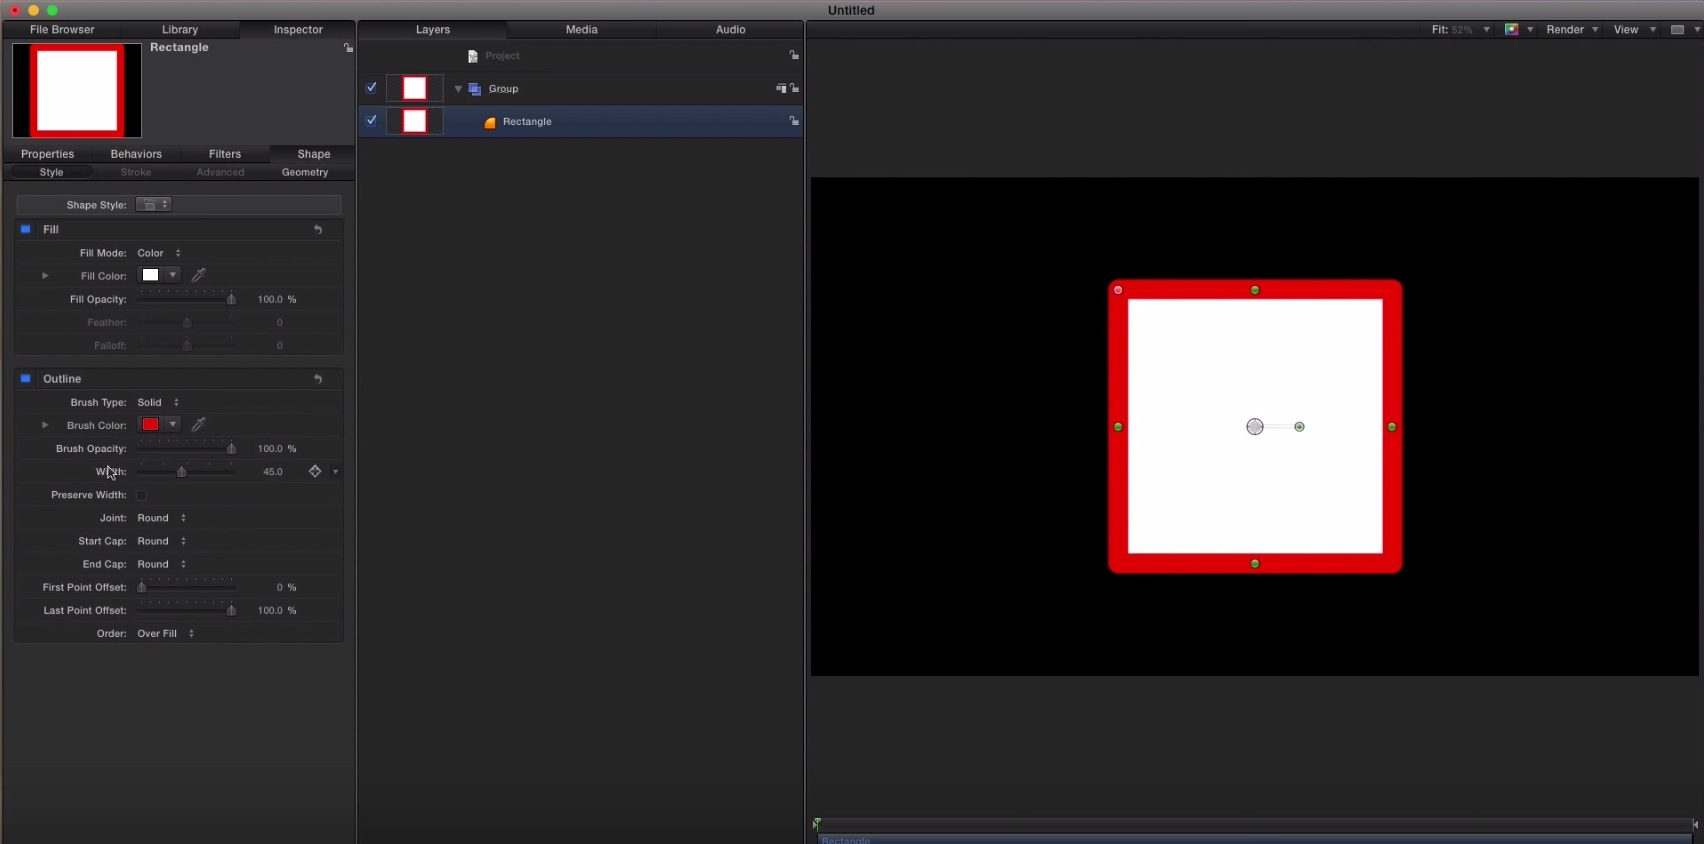Add a keyframe for Width
The image size is (1704, 844).
pyautogui.click(x=315, y=471)
